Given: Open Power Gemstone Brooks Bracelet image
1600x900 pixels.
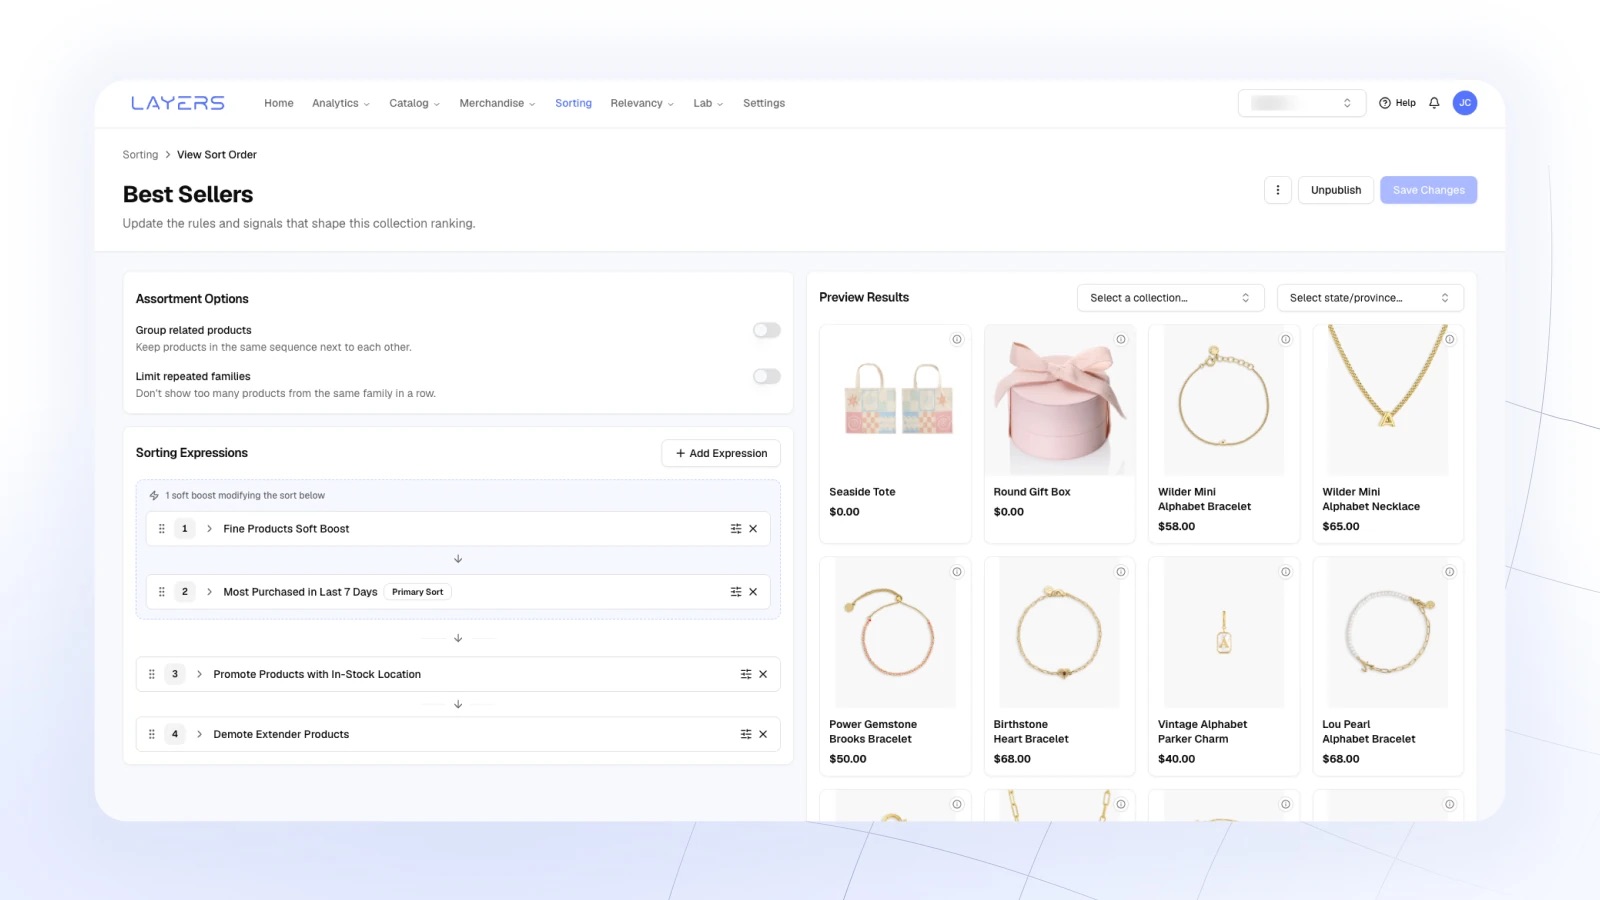Looking at the screenshot, I should point(896,633).
